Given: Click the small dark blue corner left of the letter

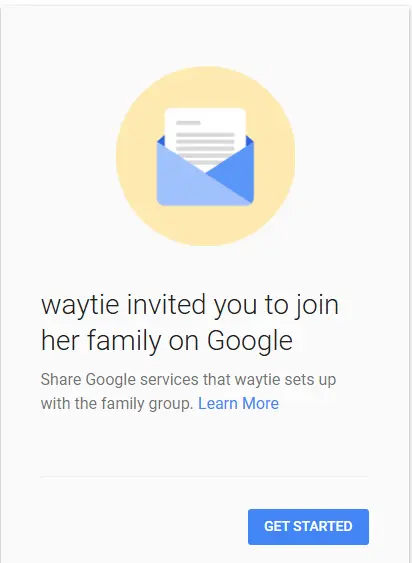Looking at the screenshot, I should pyautogui.click(x=161, y=141).
